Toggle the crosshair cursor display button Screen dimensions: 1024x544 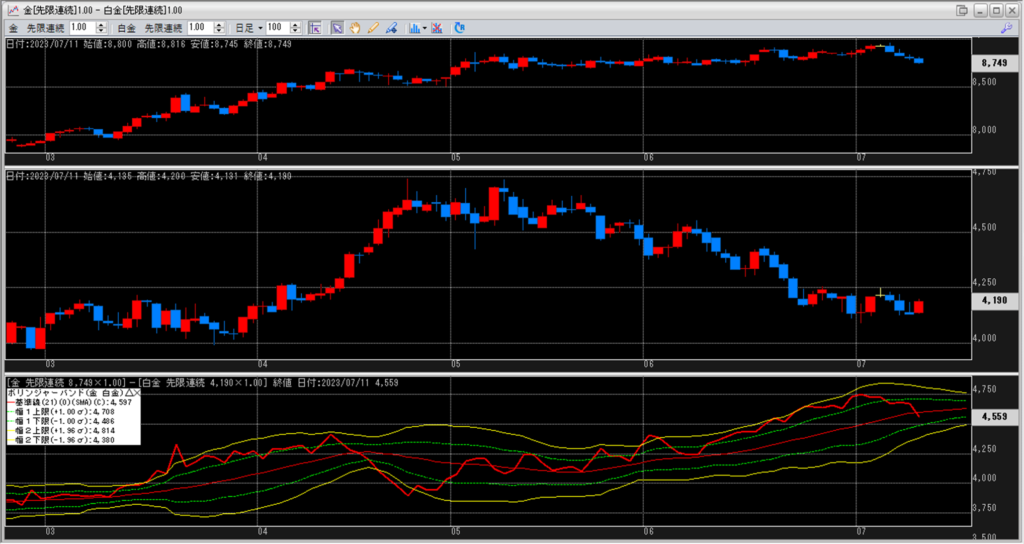click(x=313, y=27)
